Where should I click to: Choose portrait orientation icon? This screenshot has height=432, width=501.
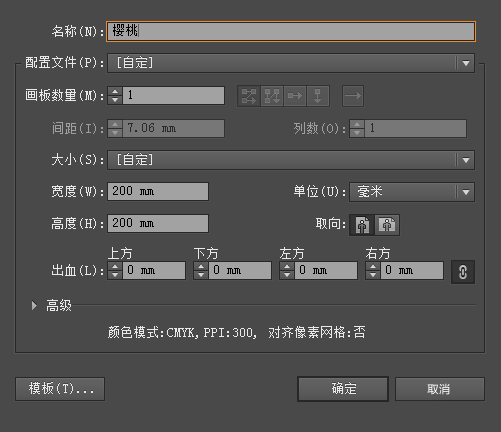pos(362,225)
